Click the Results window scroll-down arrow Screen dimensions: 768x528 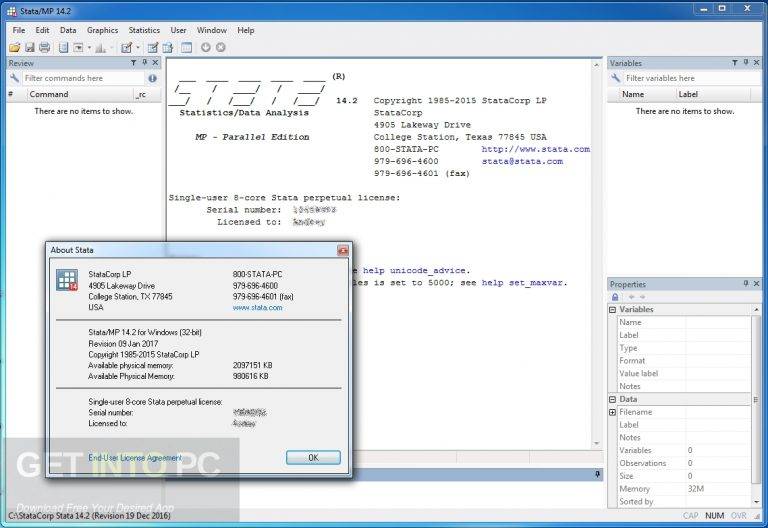pyautogui.click(x=597, y=443)
